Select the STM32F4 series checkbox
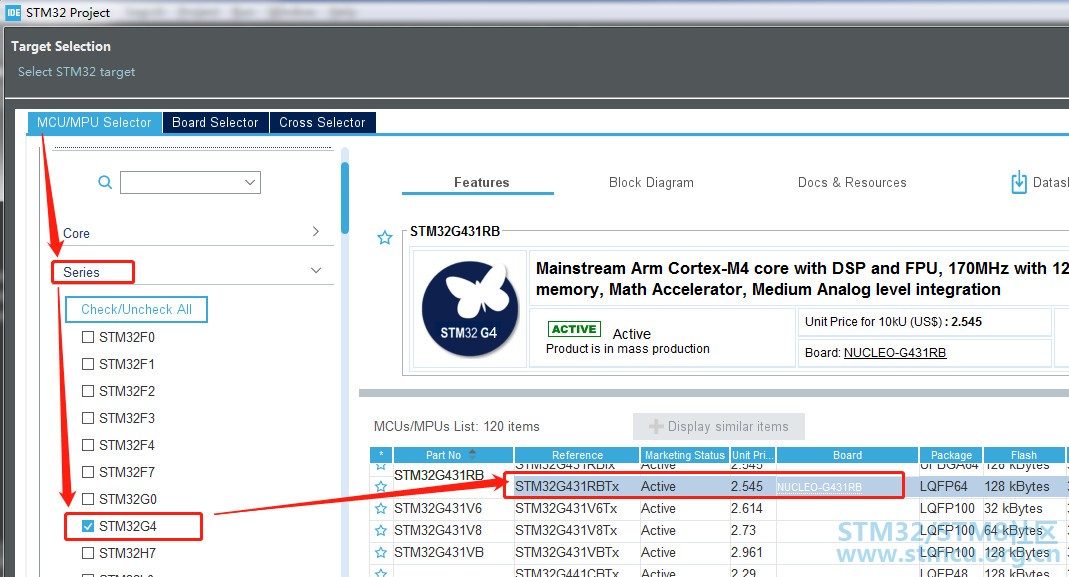This screenshot has width=1069, height=577. (88, 445)
